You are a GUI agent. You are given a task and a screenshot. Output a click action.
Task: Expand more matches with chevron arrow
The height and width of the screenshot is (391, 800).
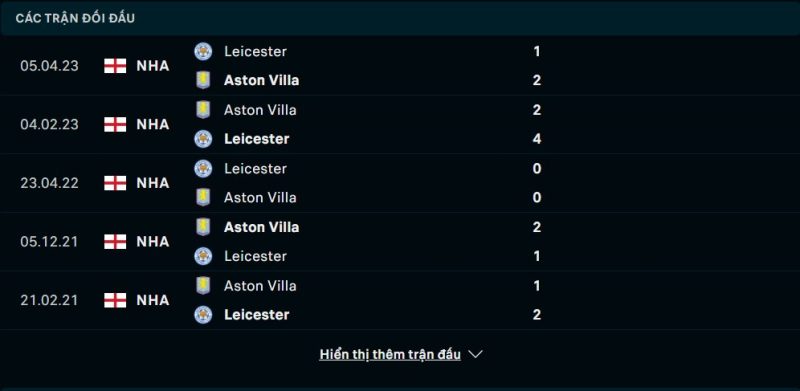coord(475,354)
